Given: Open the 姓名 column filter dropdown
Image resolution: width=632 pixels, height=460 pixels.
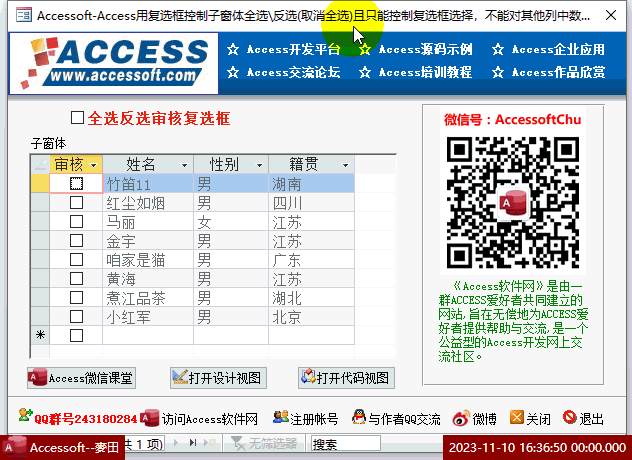Looking at the screenshot, I should tap(184, 165).
